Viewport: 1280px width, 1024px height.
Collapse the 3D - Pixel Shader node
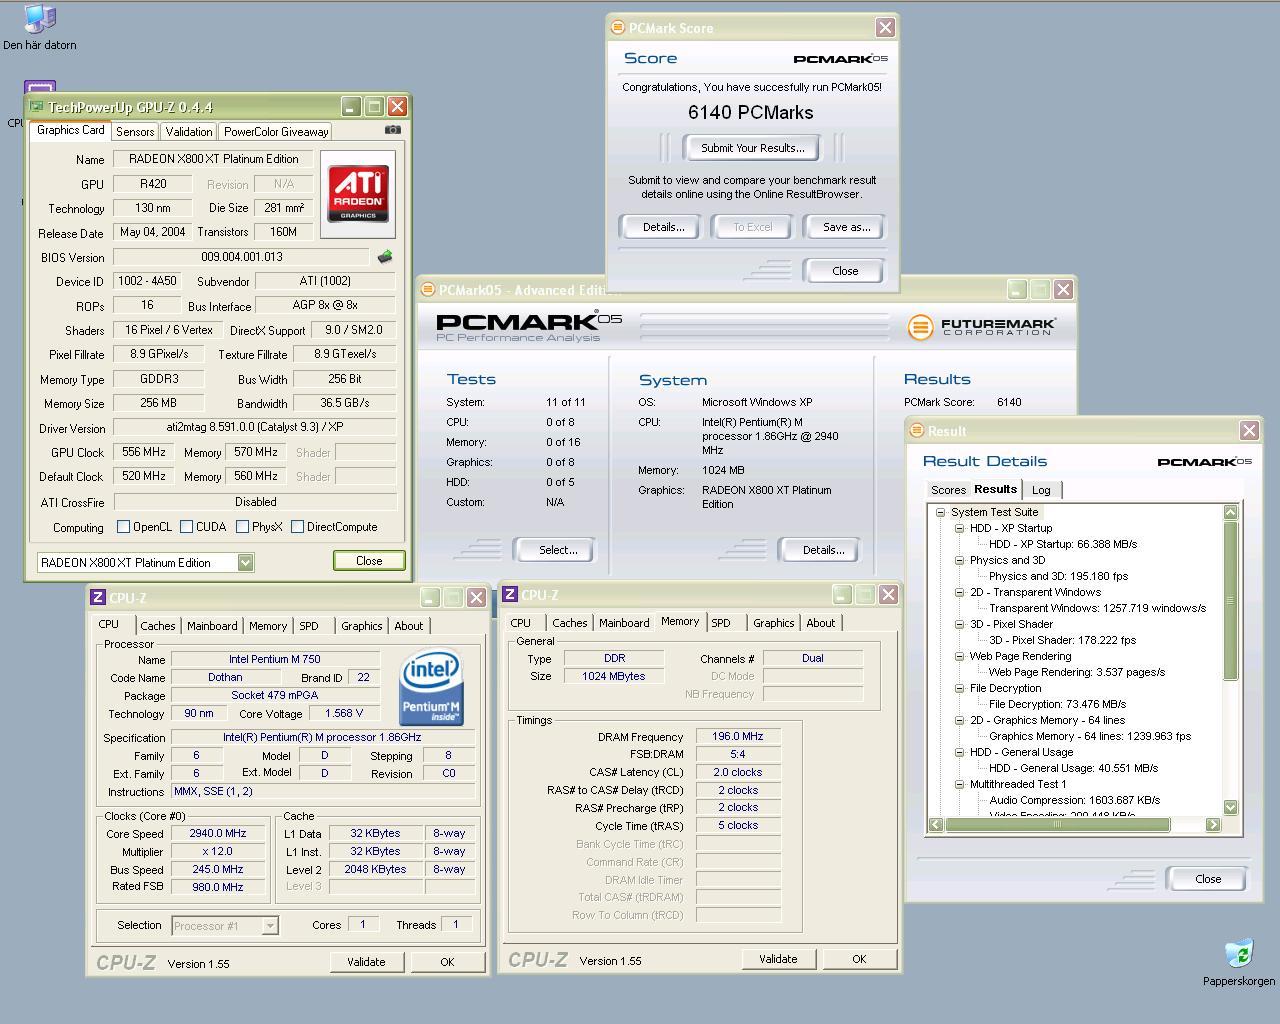[x=958, y=624]
